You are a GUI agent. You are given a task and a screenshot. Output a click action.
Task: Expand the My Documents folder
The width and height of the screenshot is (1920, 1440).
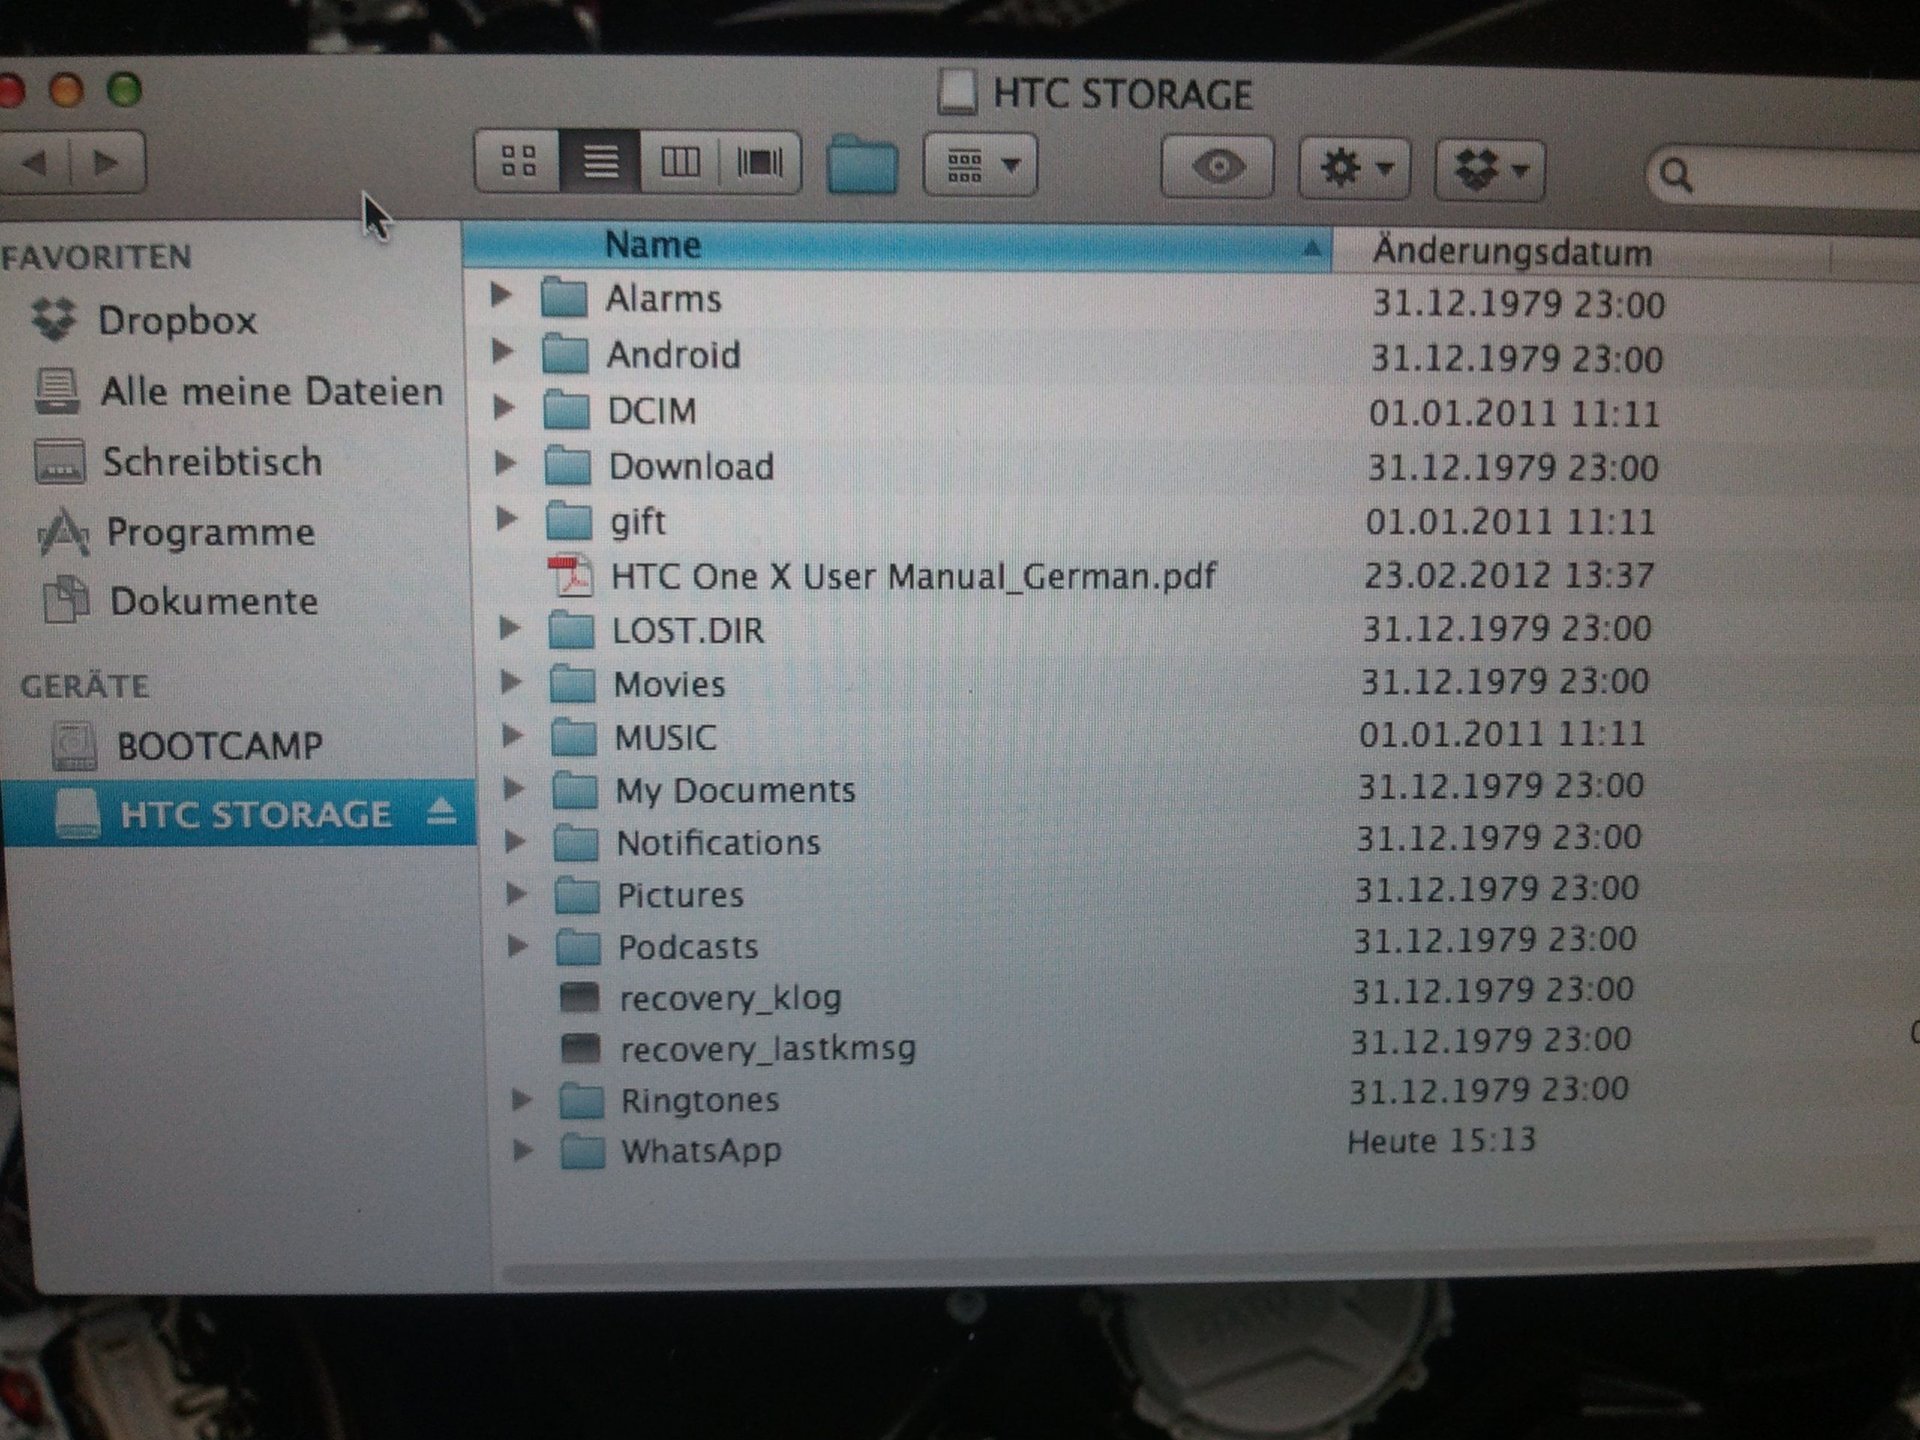[x=514, y=788]
